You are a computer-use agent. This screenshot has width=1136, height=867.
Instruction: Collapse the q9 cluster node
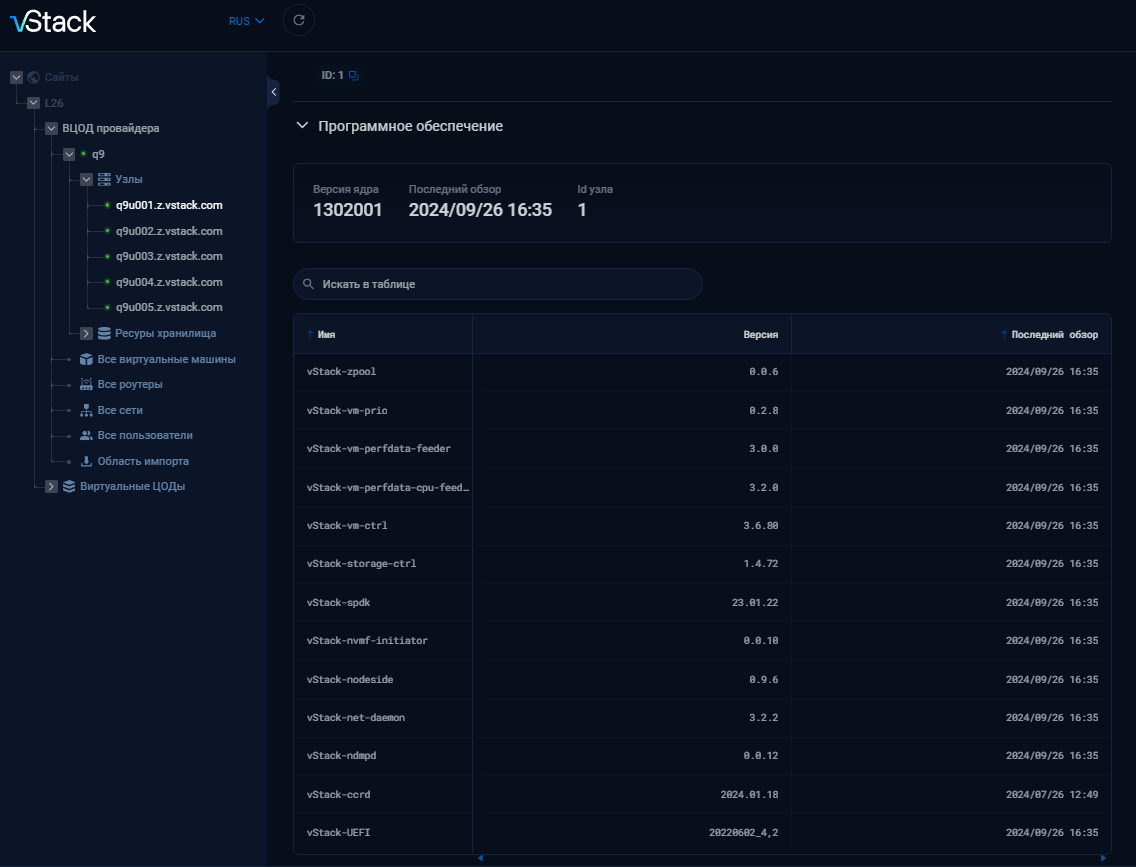(69, 154)
